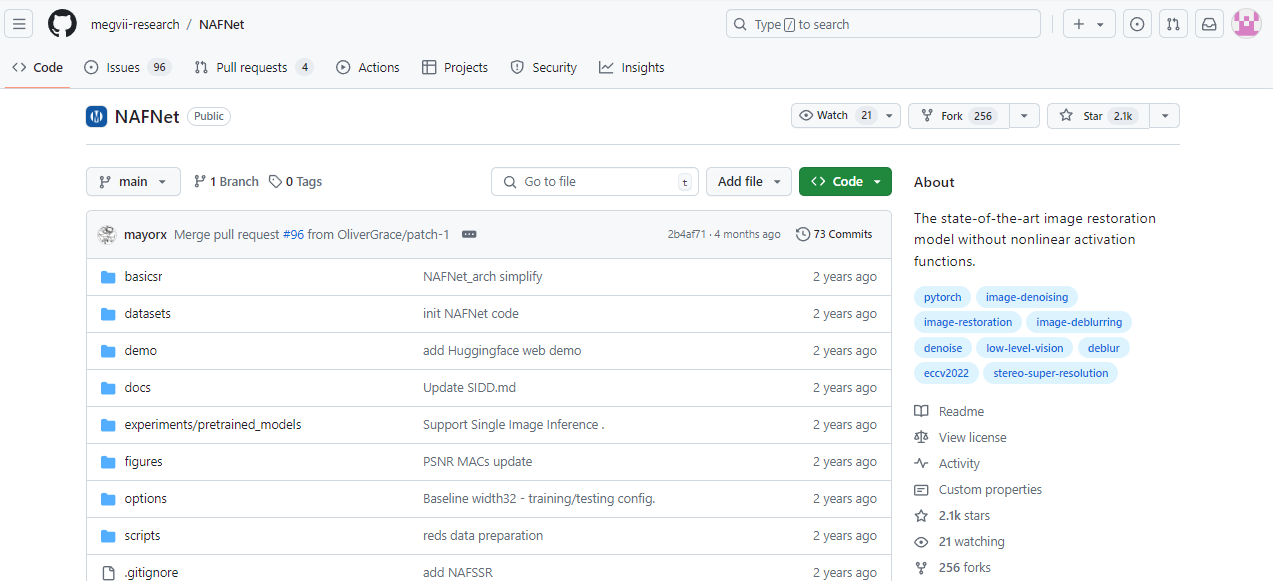Image resolution: width=1273 pixels, height=581 pixels.
Task: Fork the NAFNet repository
Action: 958,116
